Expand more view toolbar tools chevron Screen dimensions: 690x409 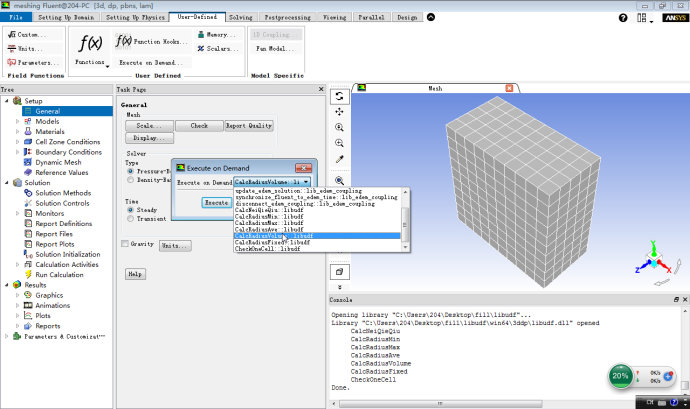coord(339,287)
